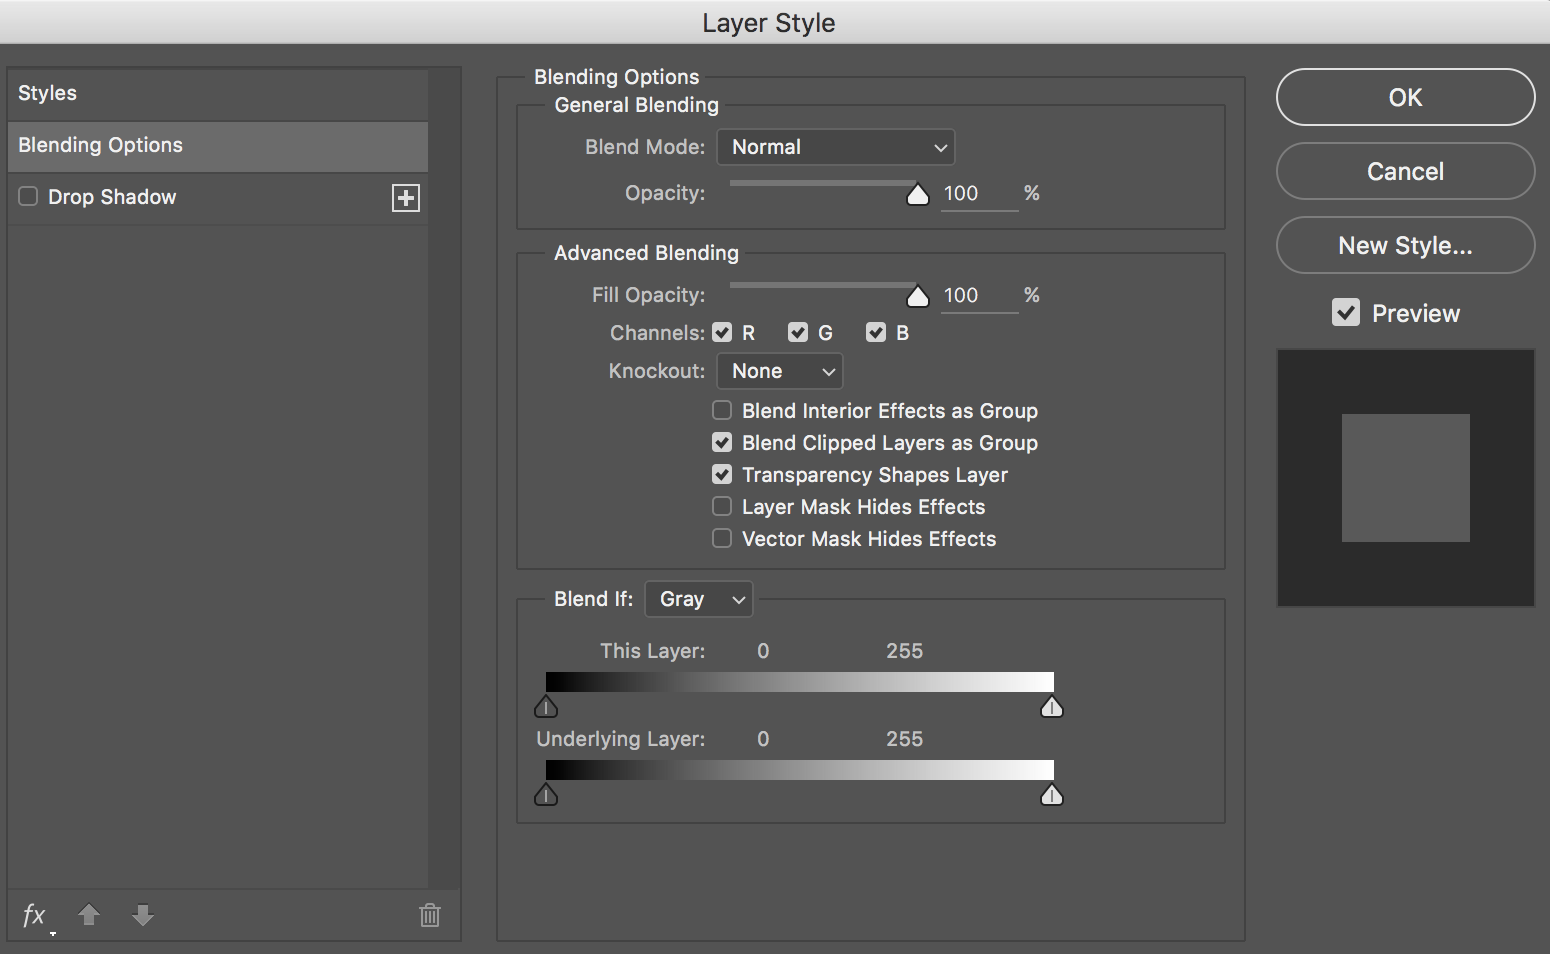Viewport: 1550px width, 954px height.
Task: Open the Blend Mode dropdown
Action: point(836,147)
